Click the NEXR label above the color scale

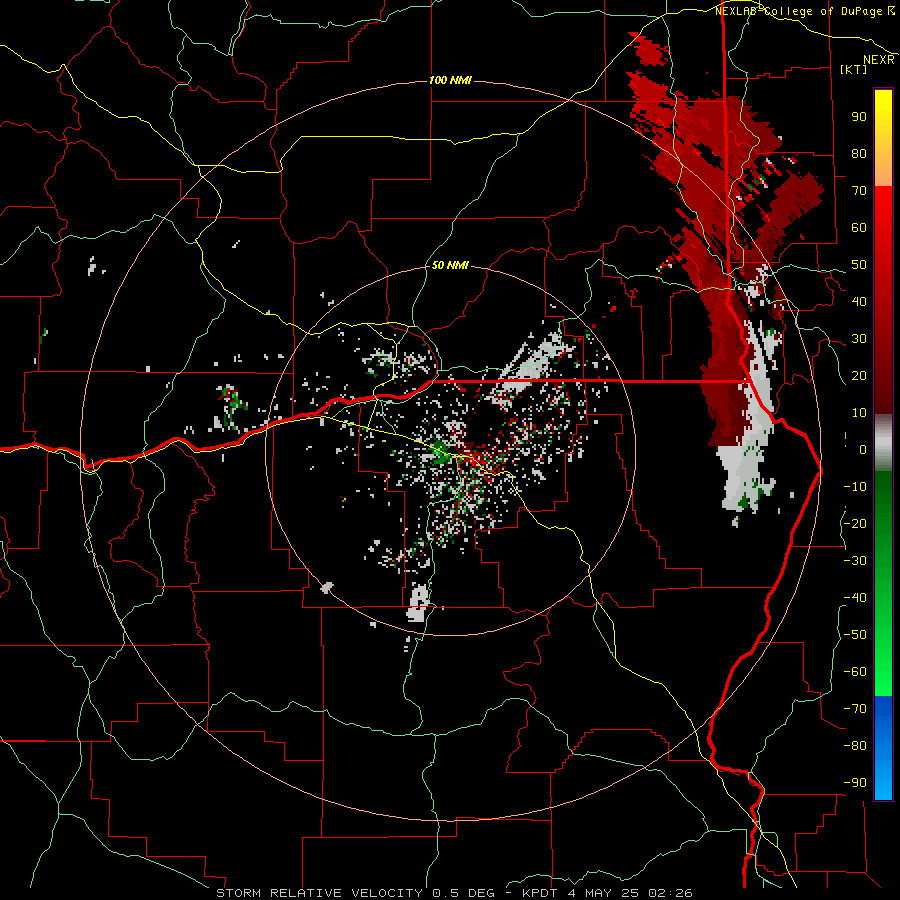click(x=879, y=60)
